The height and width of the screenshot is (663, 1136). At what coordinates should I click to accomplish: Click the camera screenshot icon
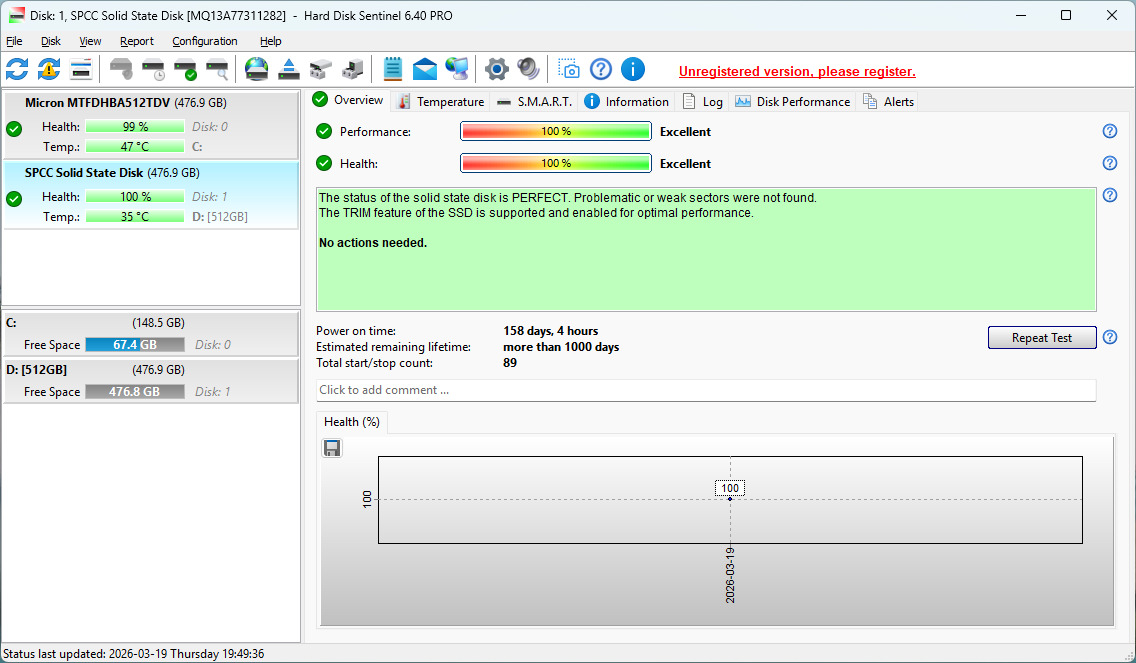[x=569, y=70]
